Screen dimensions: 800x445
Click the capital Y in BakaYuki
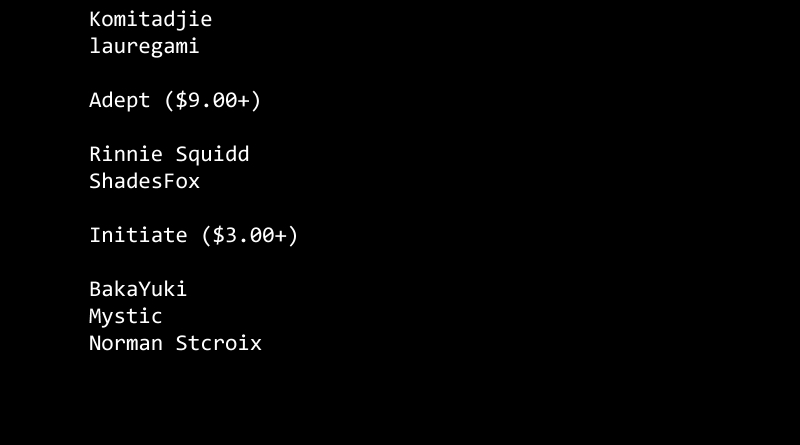coord(144,289)
